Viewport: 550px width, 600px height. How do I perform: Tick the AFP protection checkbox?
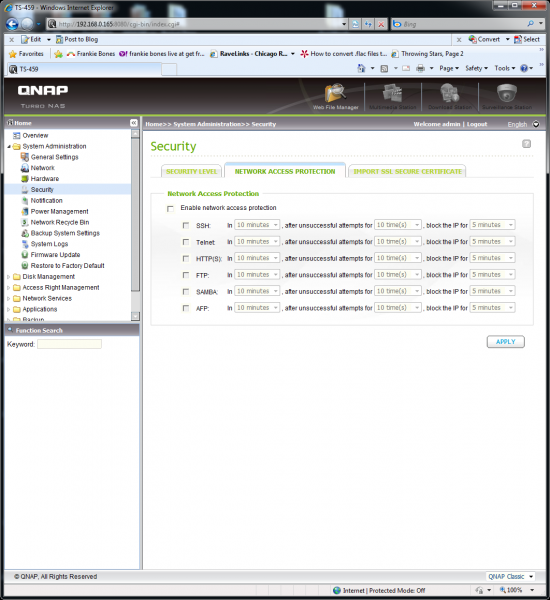click(x=186, y=308)
